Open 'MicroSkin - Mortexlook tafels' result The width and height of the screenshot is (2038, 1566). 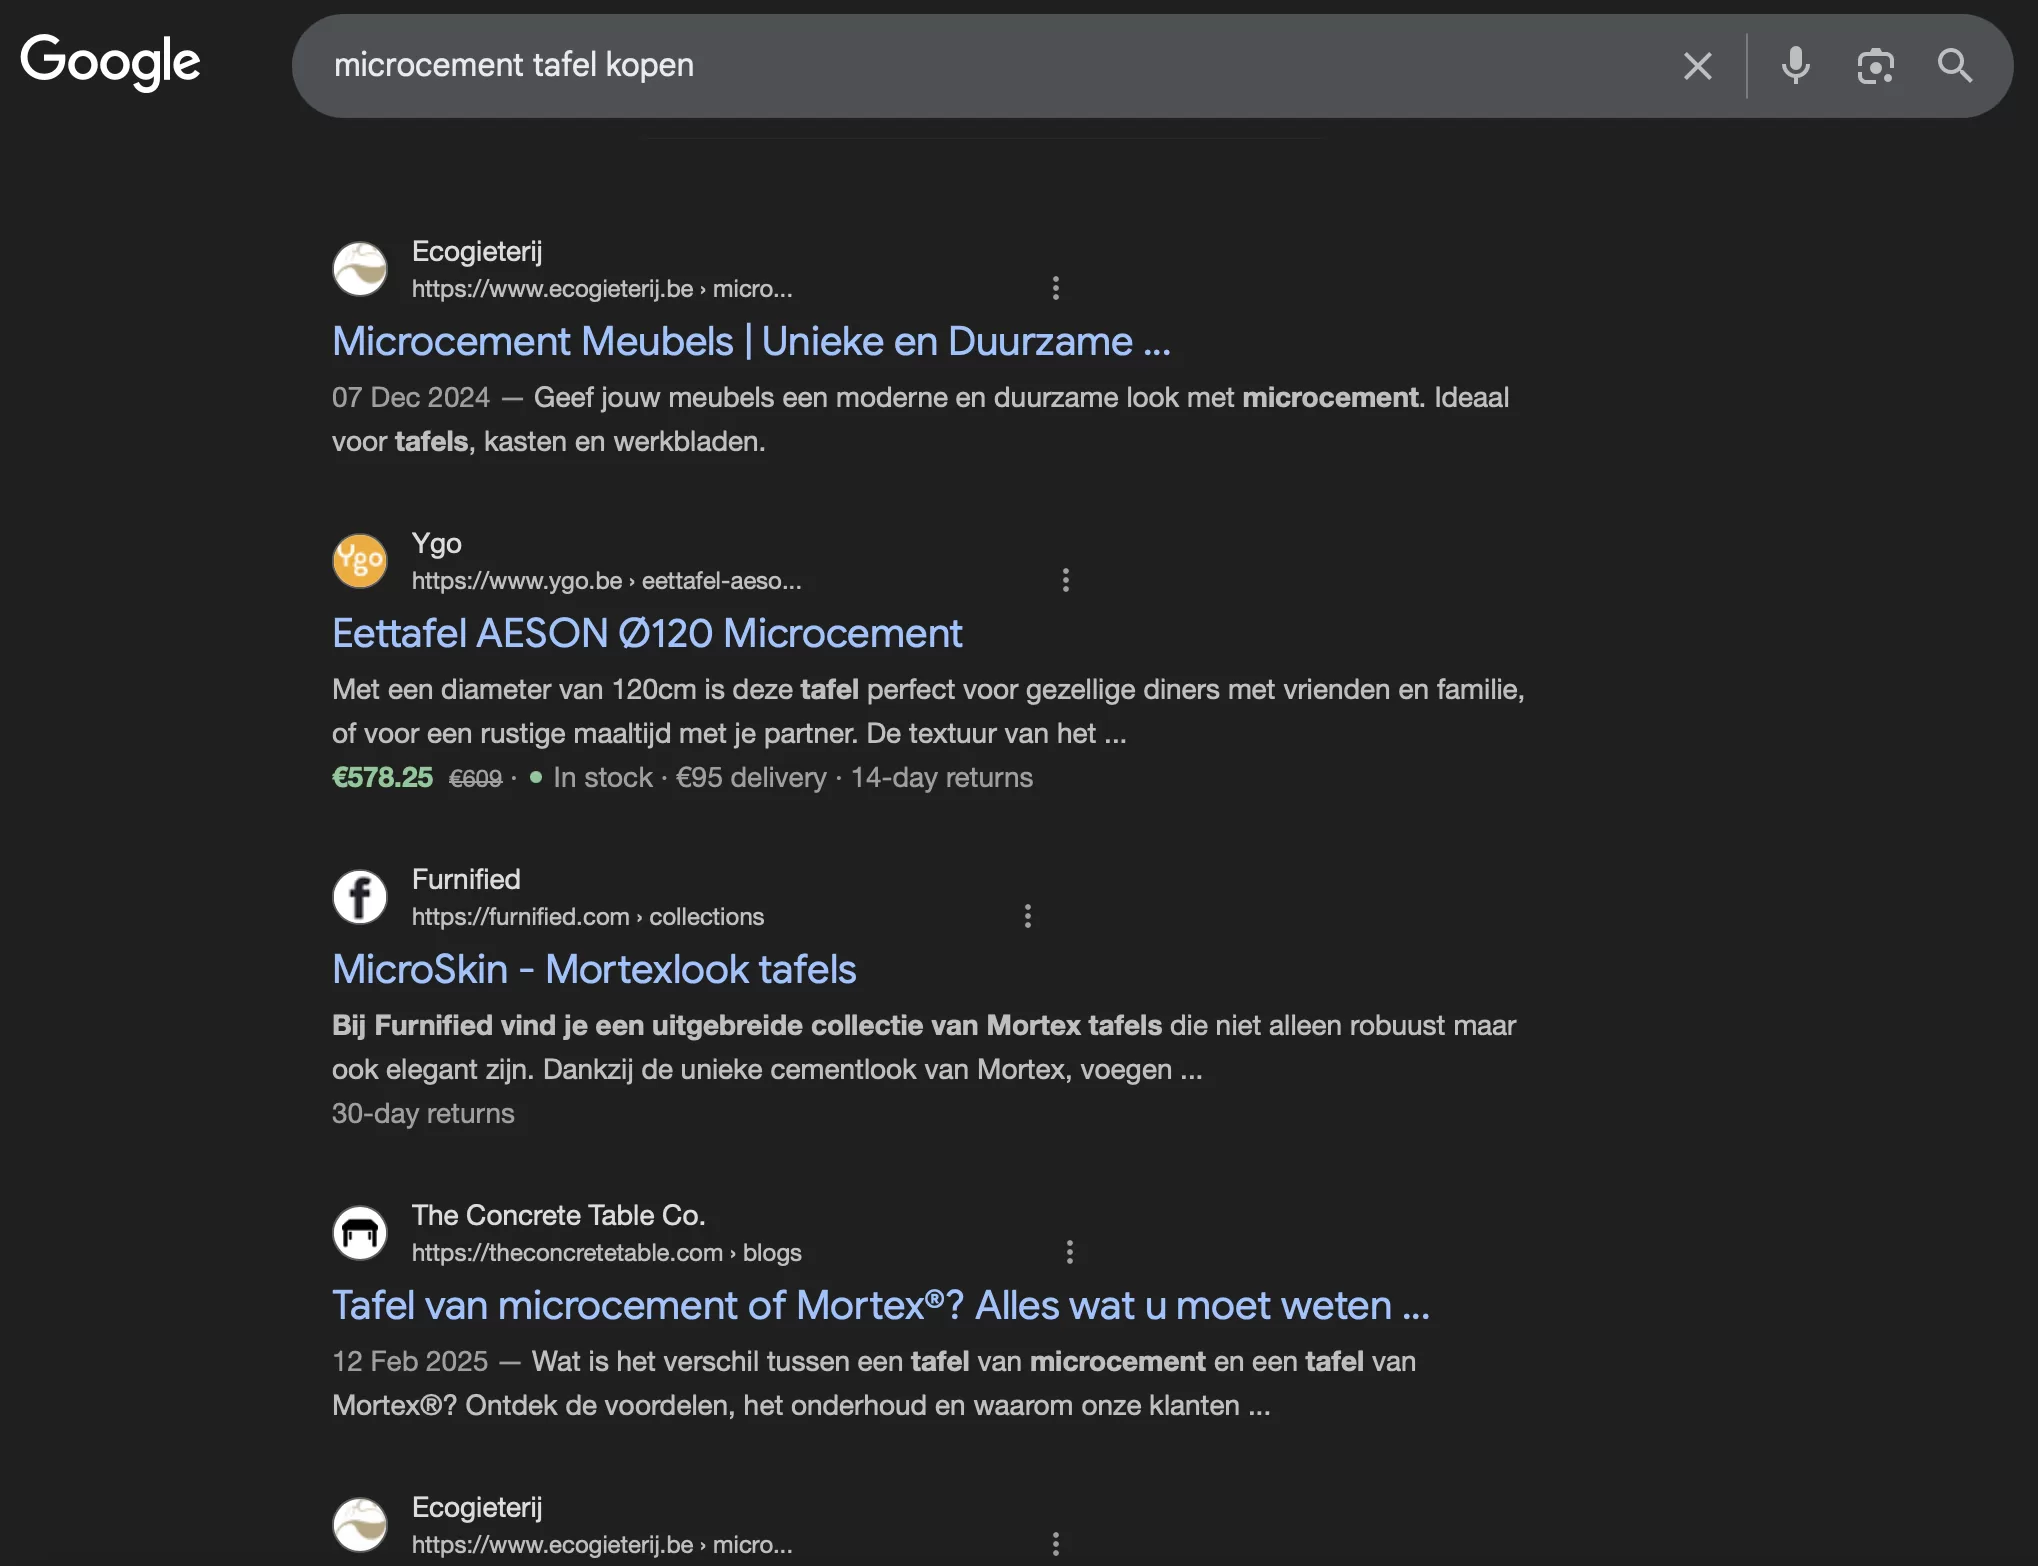pos(594,968)
